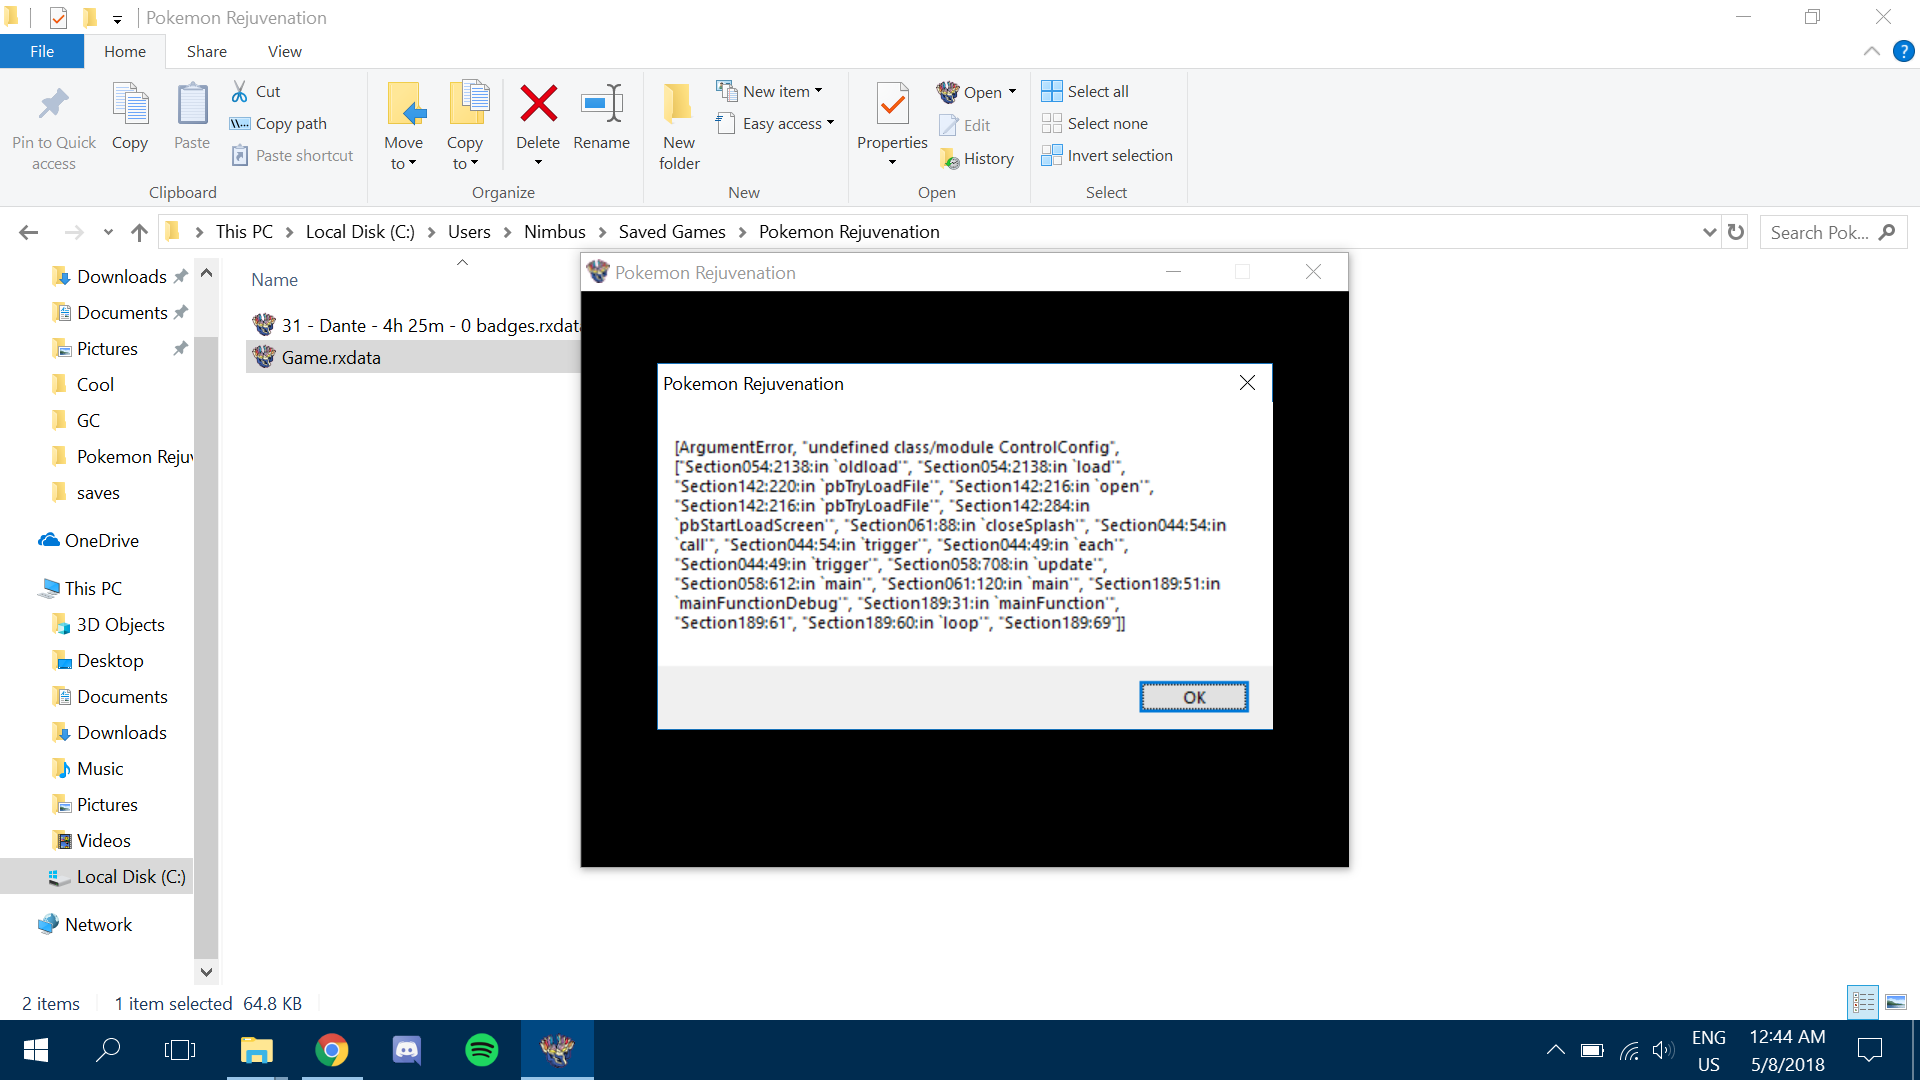Click the Rename icon in Organize group
This screenshot has height=1080, width=1920.
(x=601, y=104)
